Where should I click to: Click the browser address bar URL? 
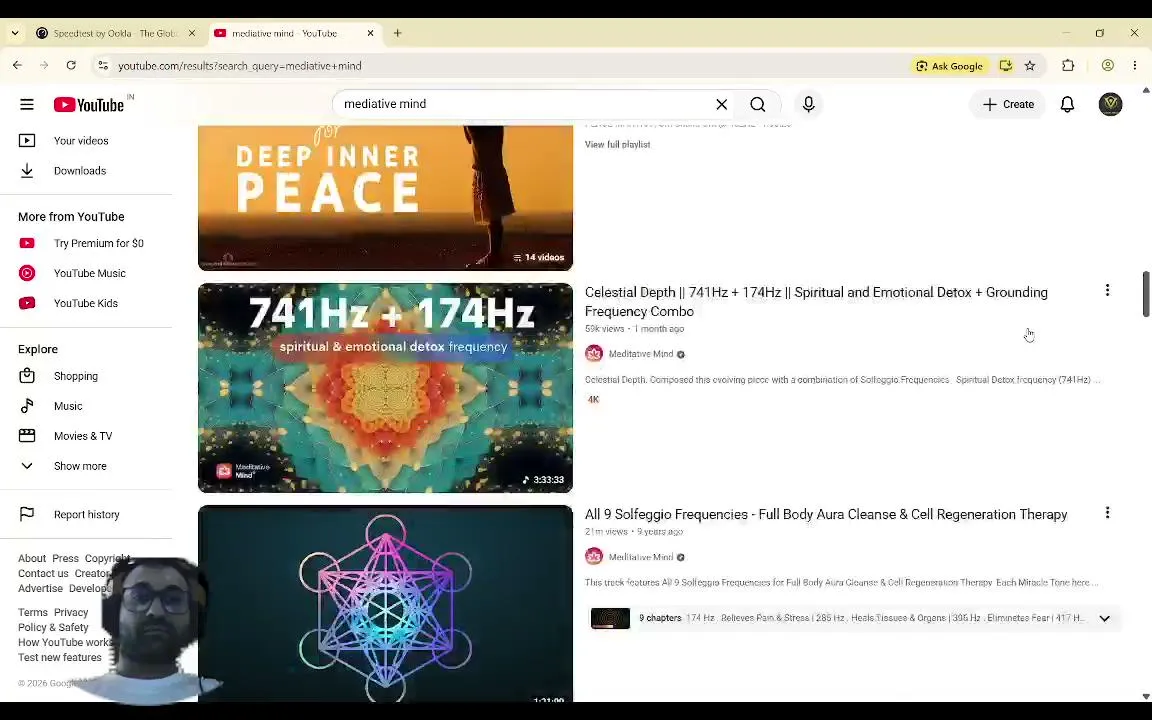[240, 66]
